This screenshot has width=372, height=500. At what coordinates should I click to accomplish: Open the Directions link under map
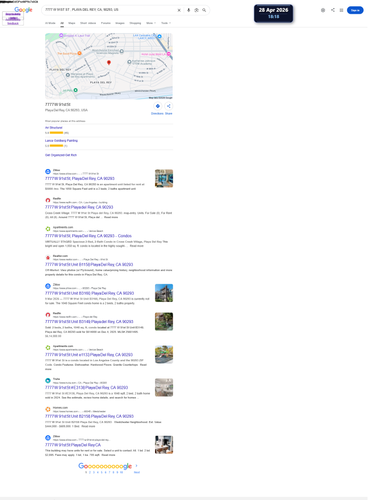click(x=157, y=114)
